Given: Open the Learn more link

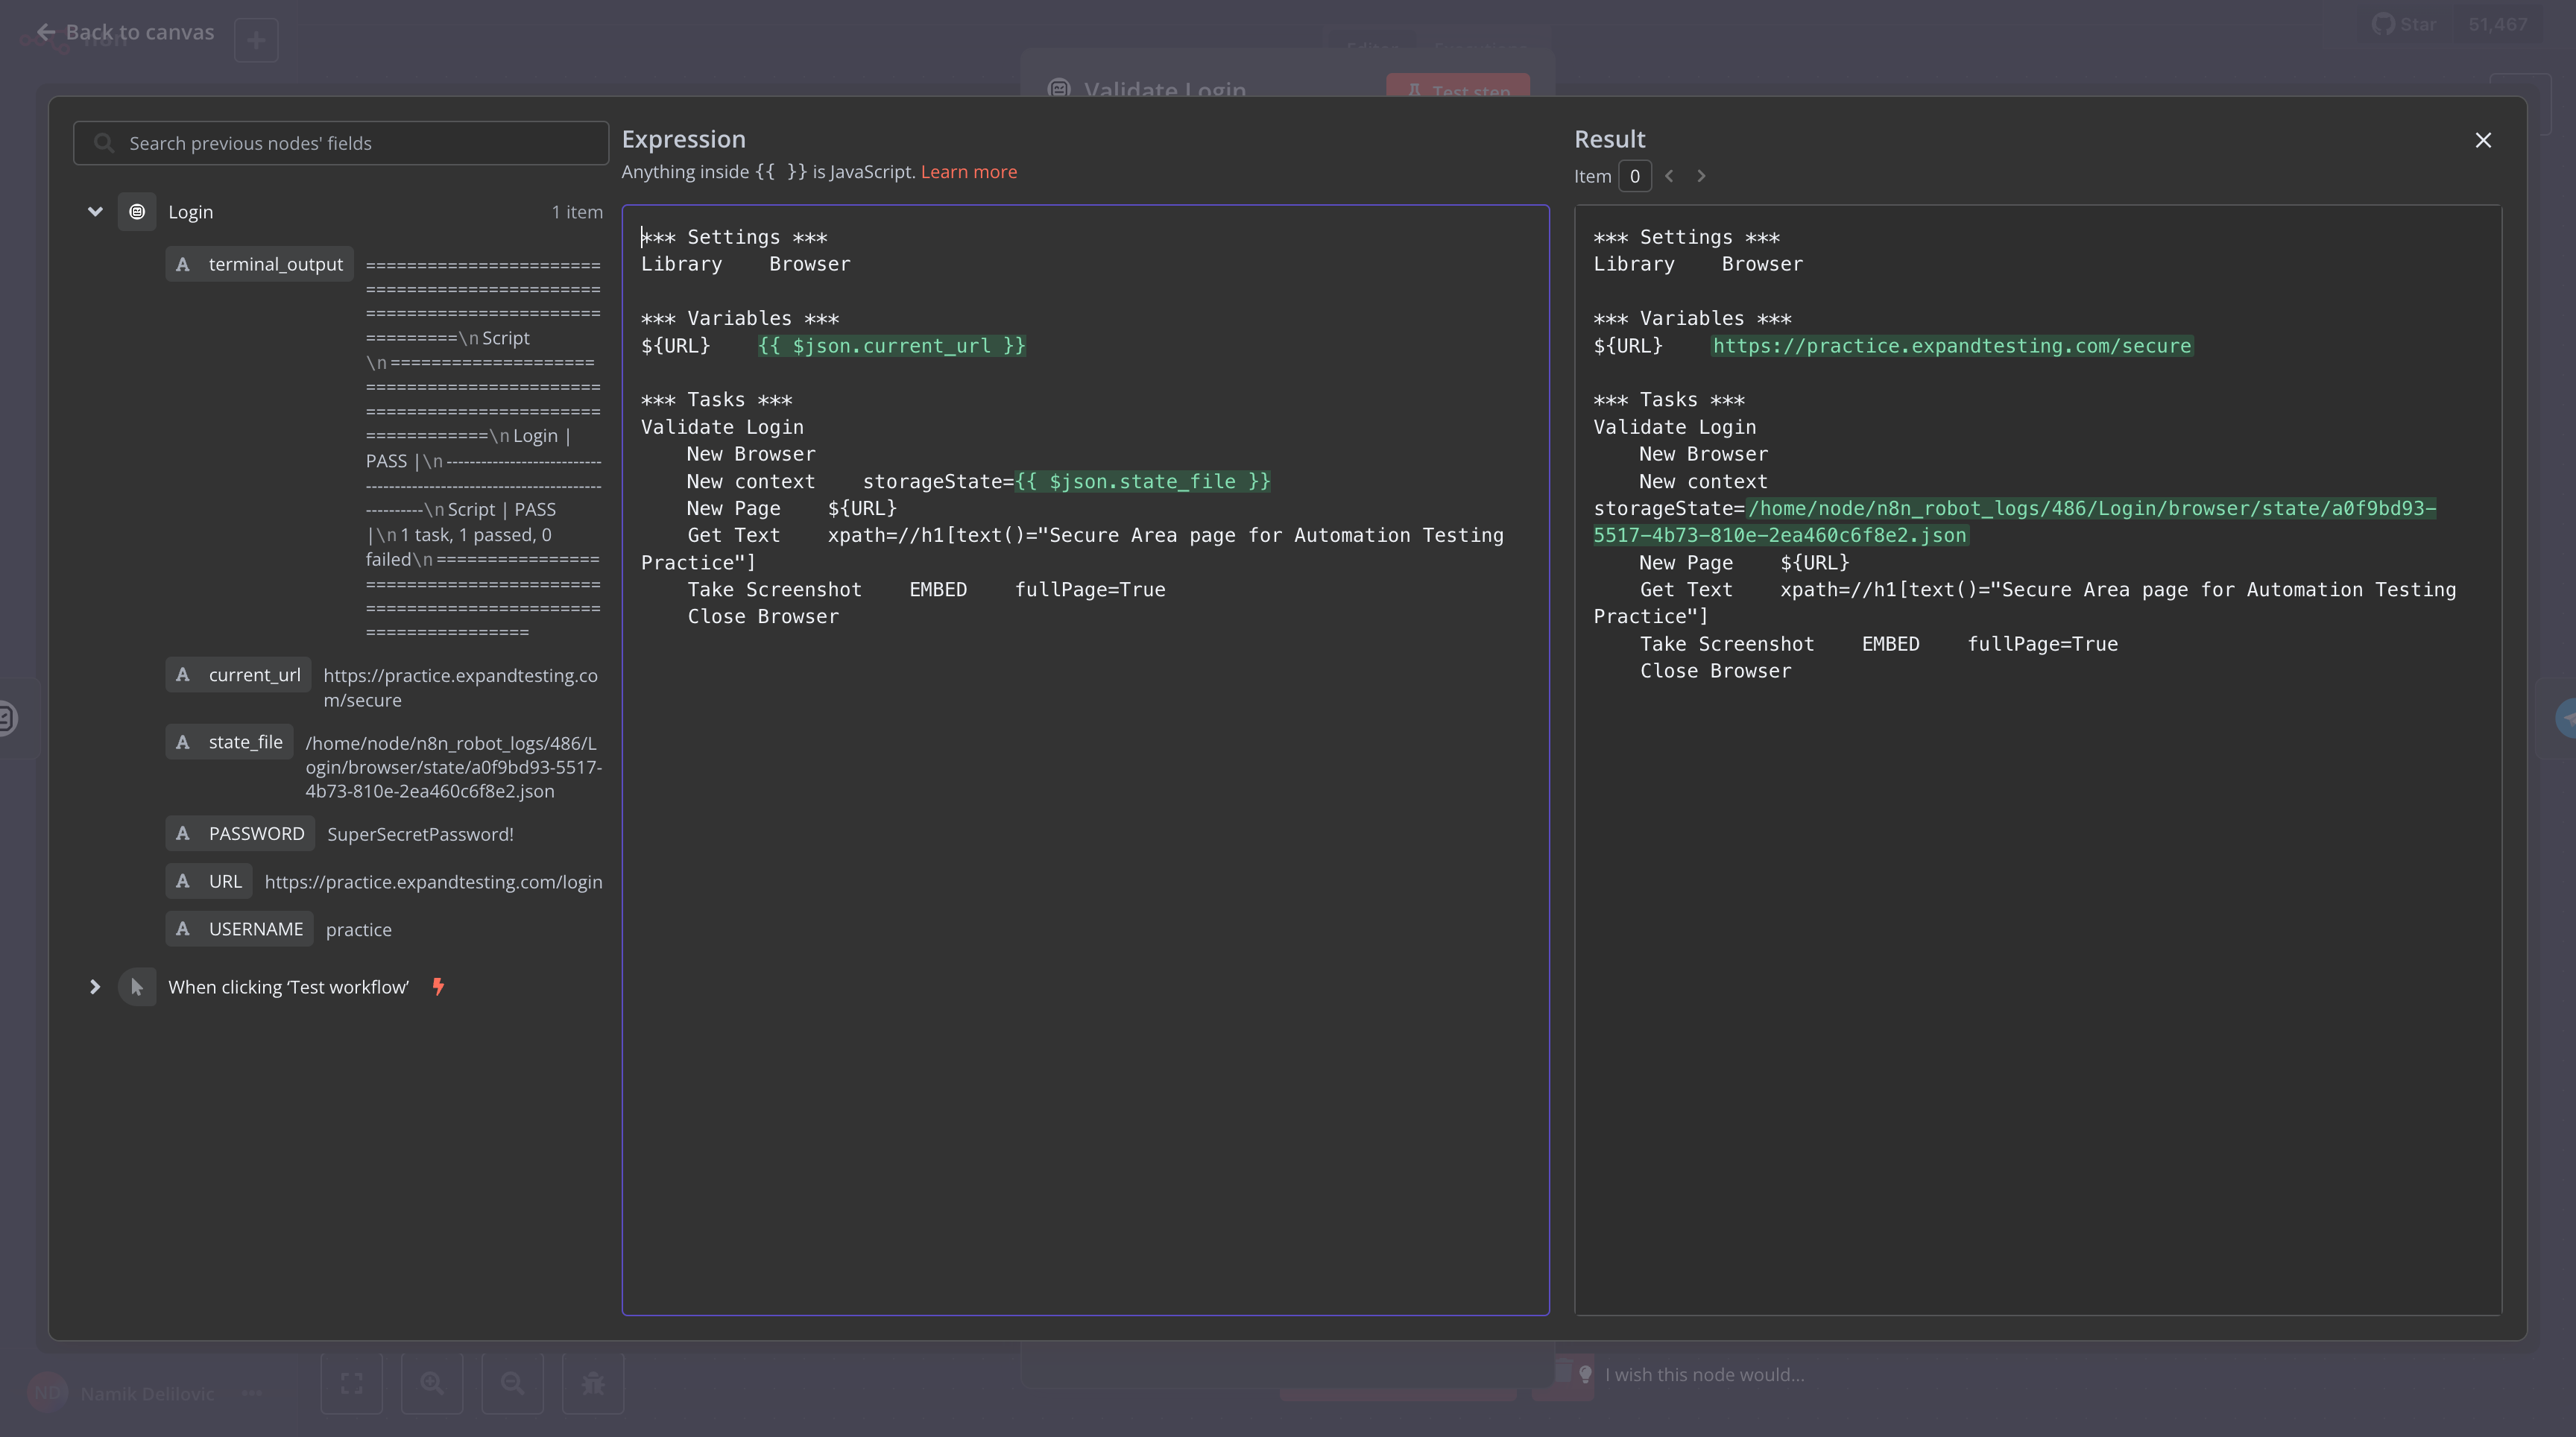Looking at the screenshot, I should (x=968, y=172).
